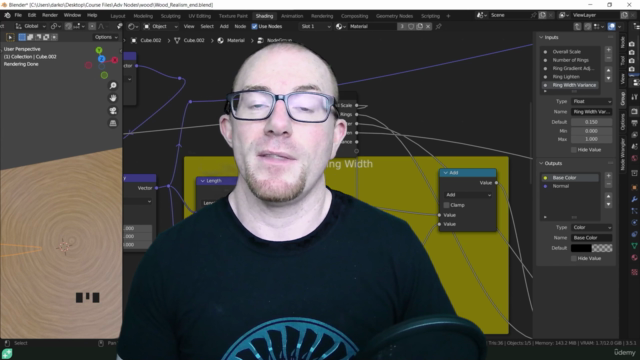
Task: Open the Modifier wrench properties tab
Action: (634, 199)
